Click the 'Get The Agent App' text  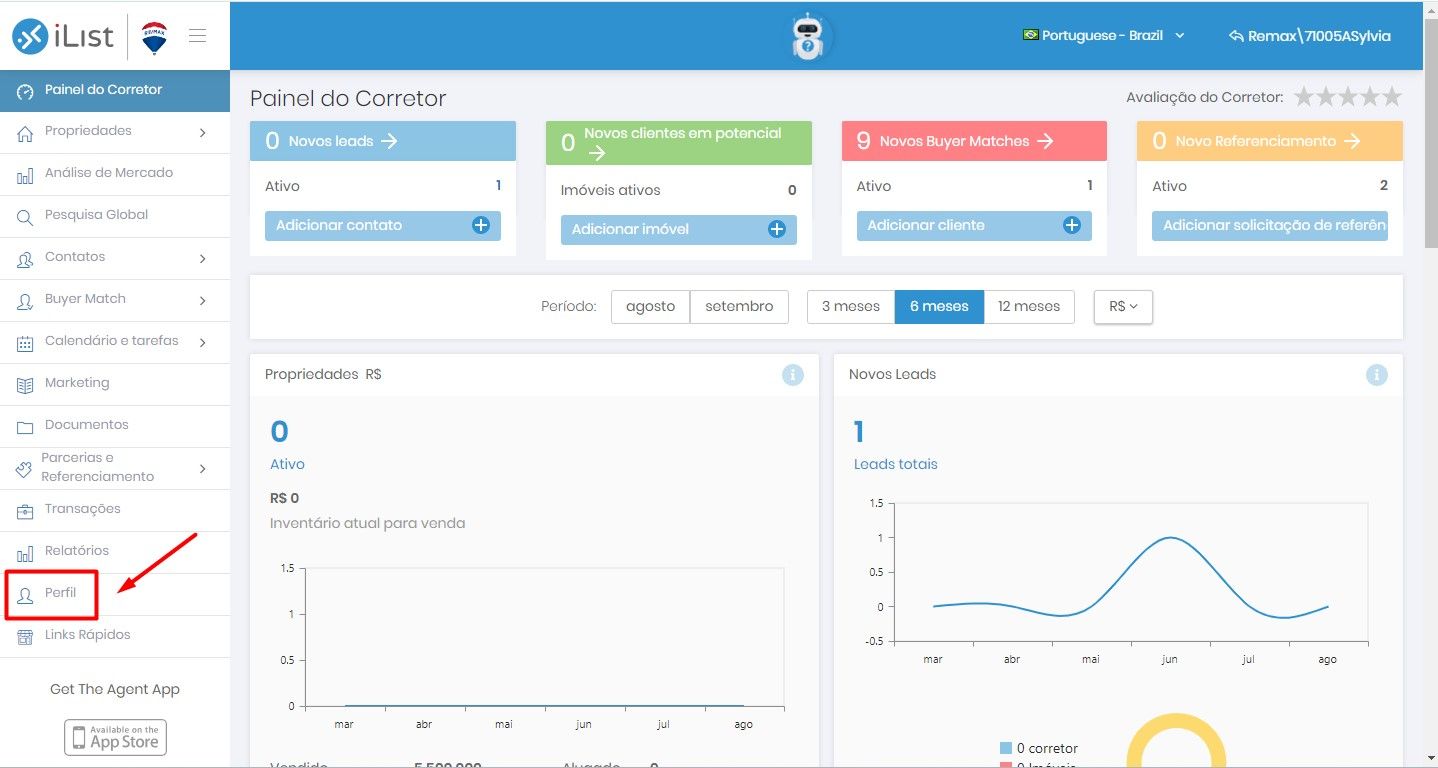[115, 689]
